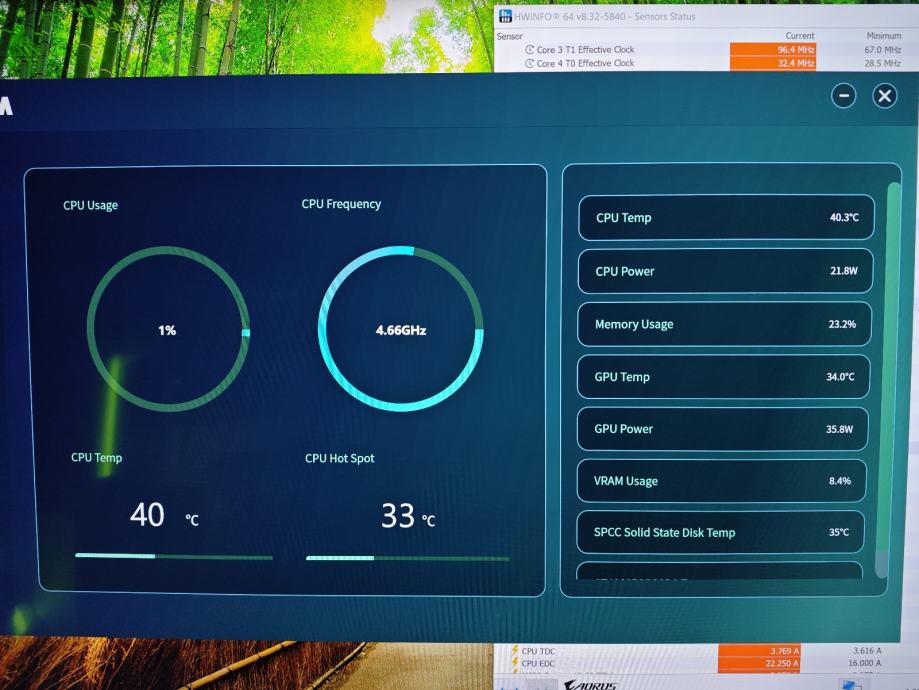Select SPCC Solid State Disk Temp card
Viewport: 919px width, 690px height.
point(720,532)
